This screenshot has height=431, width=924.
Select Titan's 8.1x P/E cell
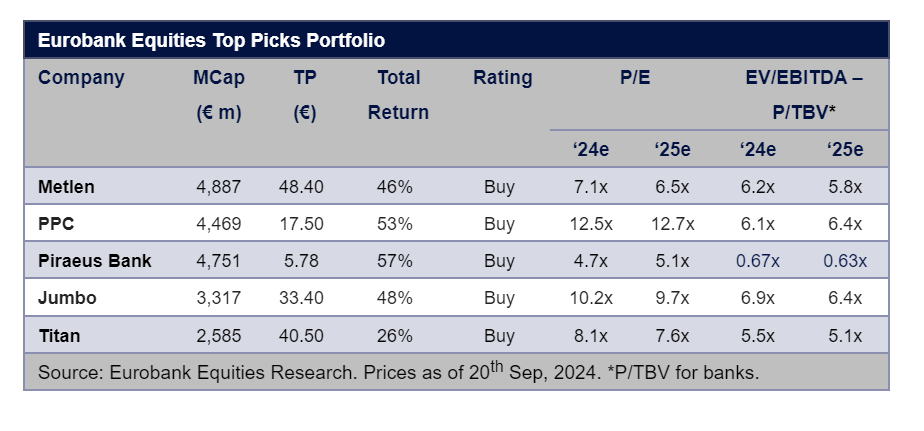tap(591, 335)
